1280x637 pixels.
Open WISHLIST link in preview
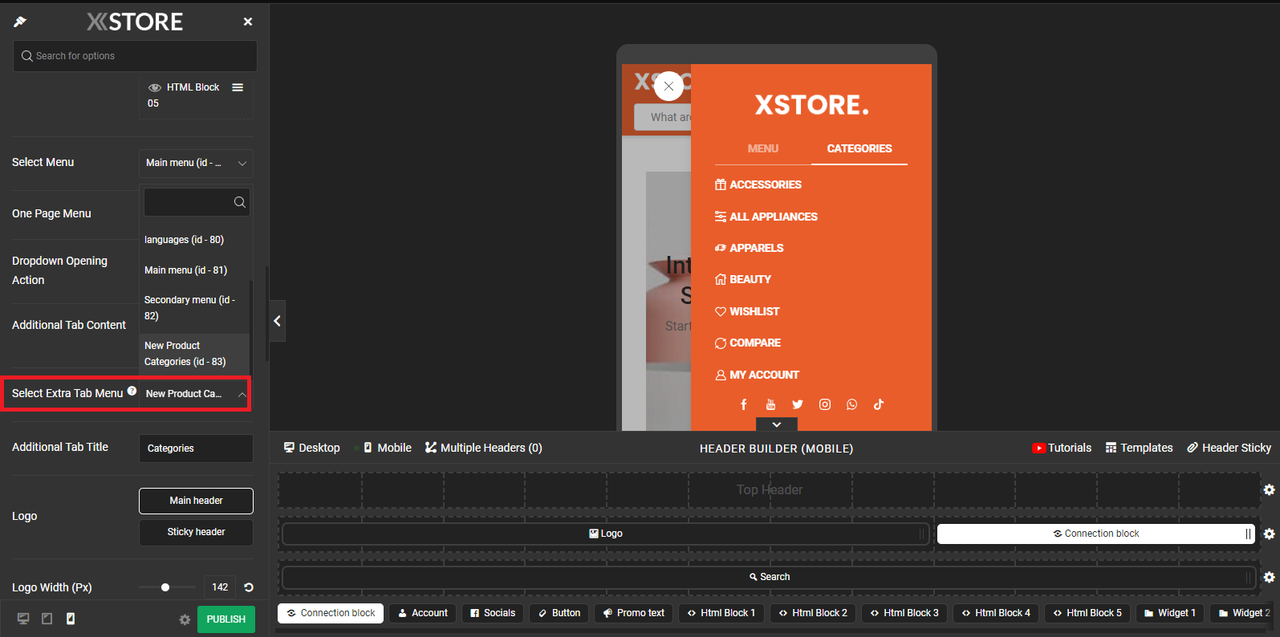[x=747, y=312]
